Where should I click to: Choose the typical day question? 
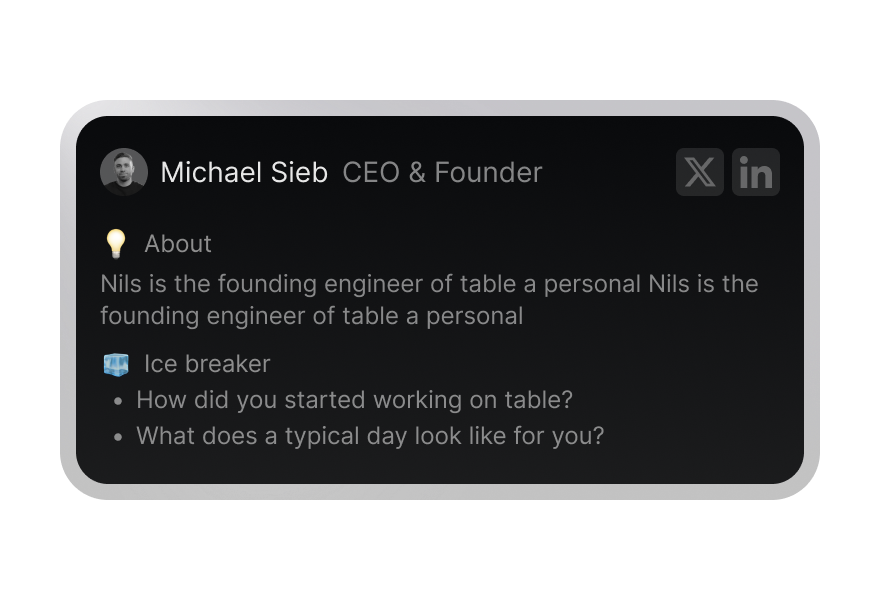(x=370, y=436)
